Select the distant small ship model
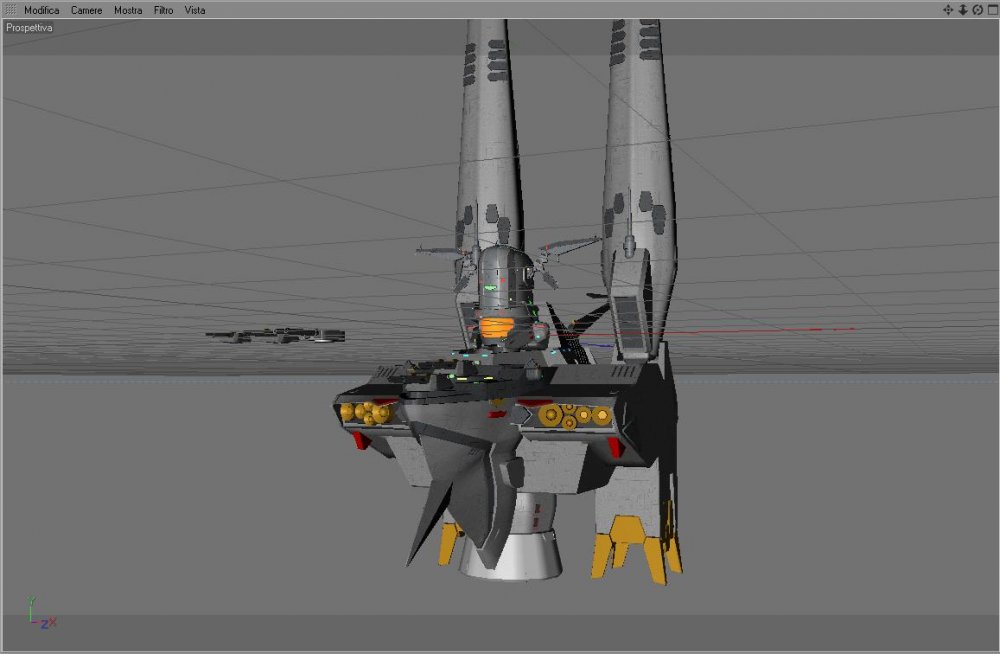The height and width of the screenshot is (654, 1000). (276, 336)
